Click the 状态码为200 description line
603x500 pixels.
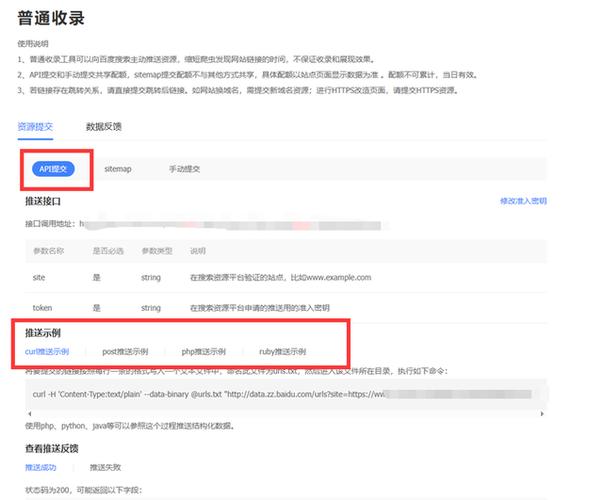[x=83, y=490]
